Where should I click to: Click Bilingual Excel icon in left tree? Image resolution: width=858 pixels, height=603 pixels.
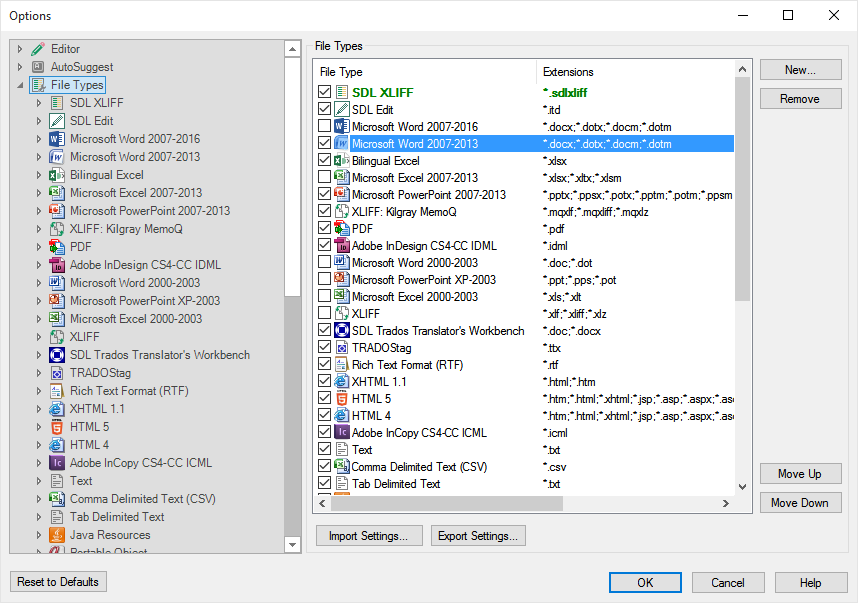(x=57, y=175)
